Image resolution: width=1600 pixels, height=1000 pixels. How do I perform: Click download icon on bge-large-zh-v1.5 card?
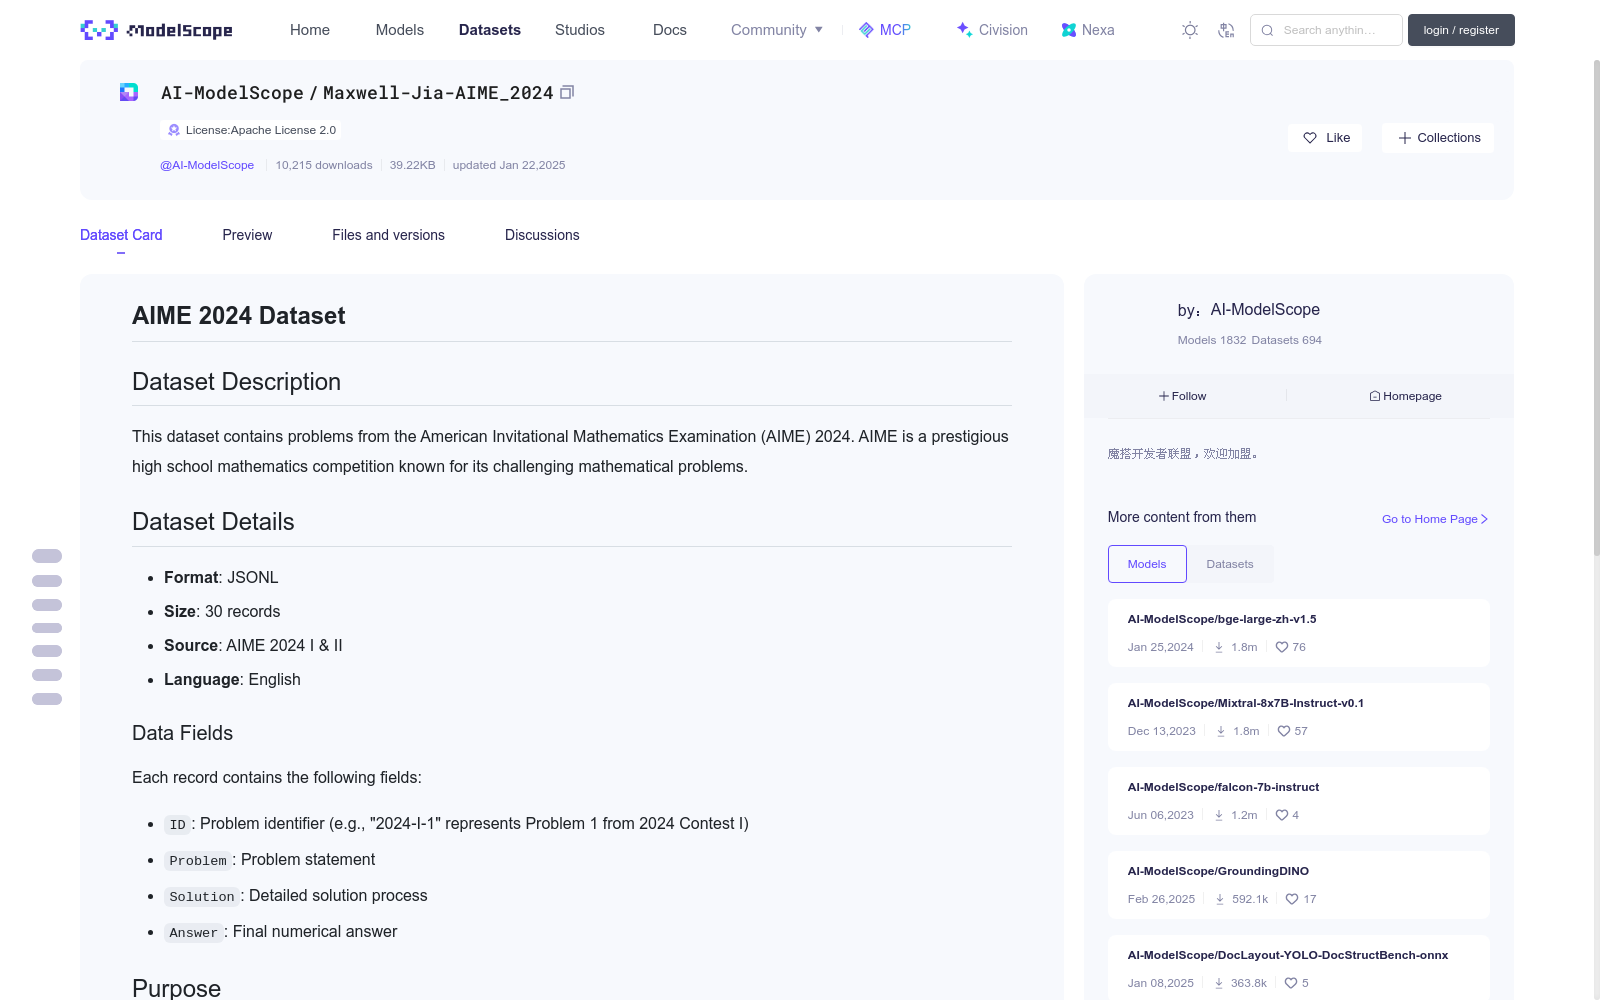[x=1219, y=647]
